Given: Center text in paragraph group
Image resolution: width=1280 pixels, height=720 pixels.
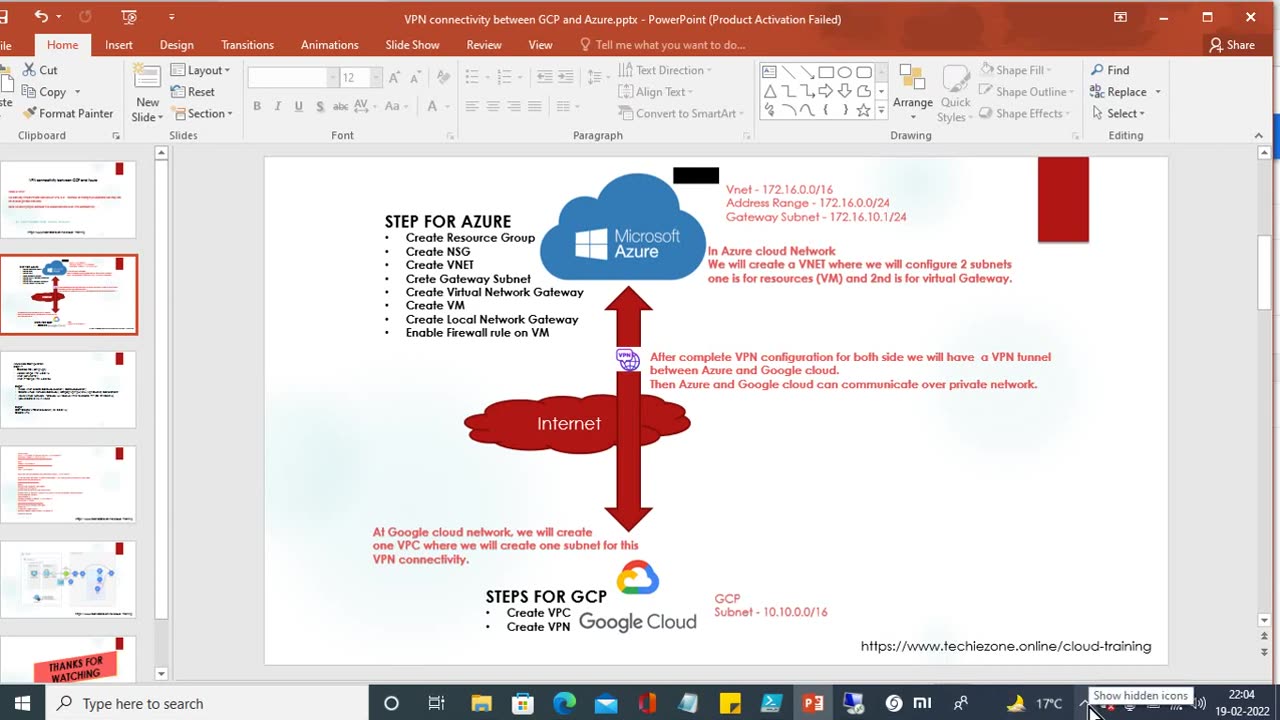Looking at the screenshot, I should (493, 106).
